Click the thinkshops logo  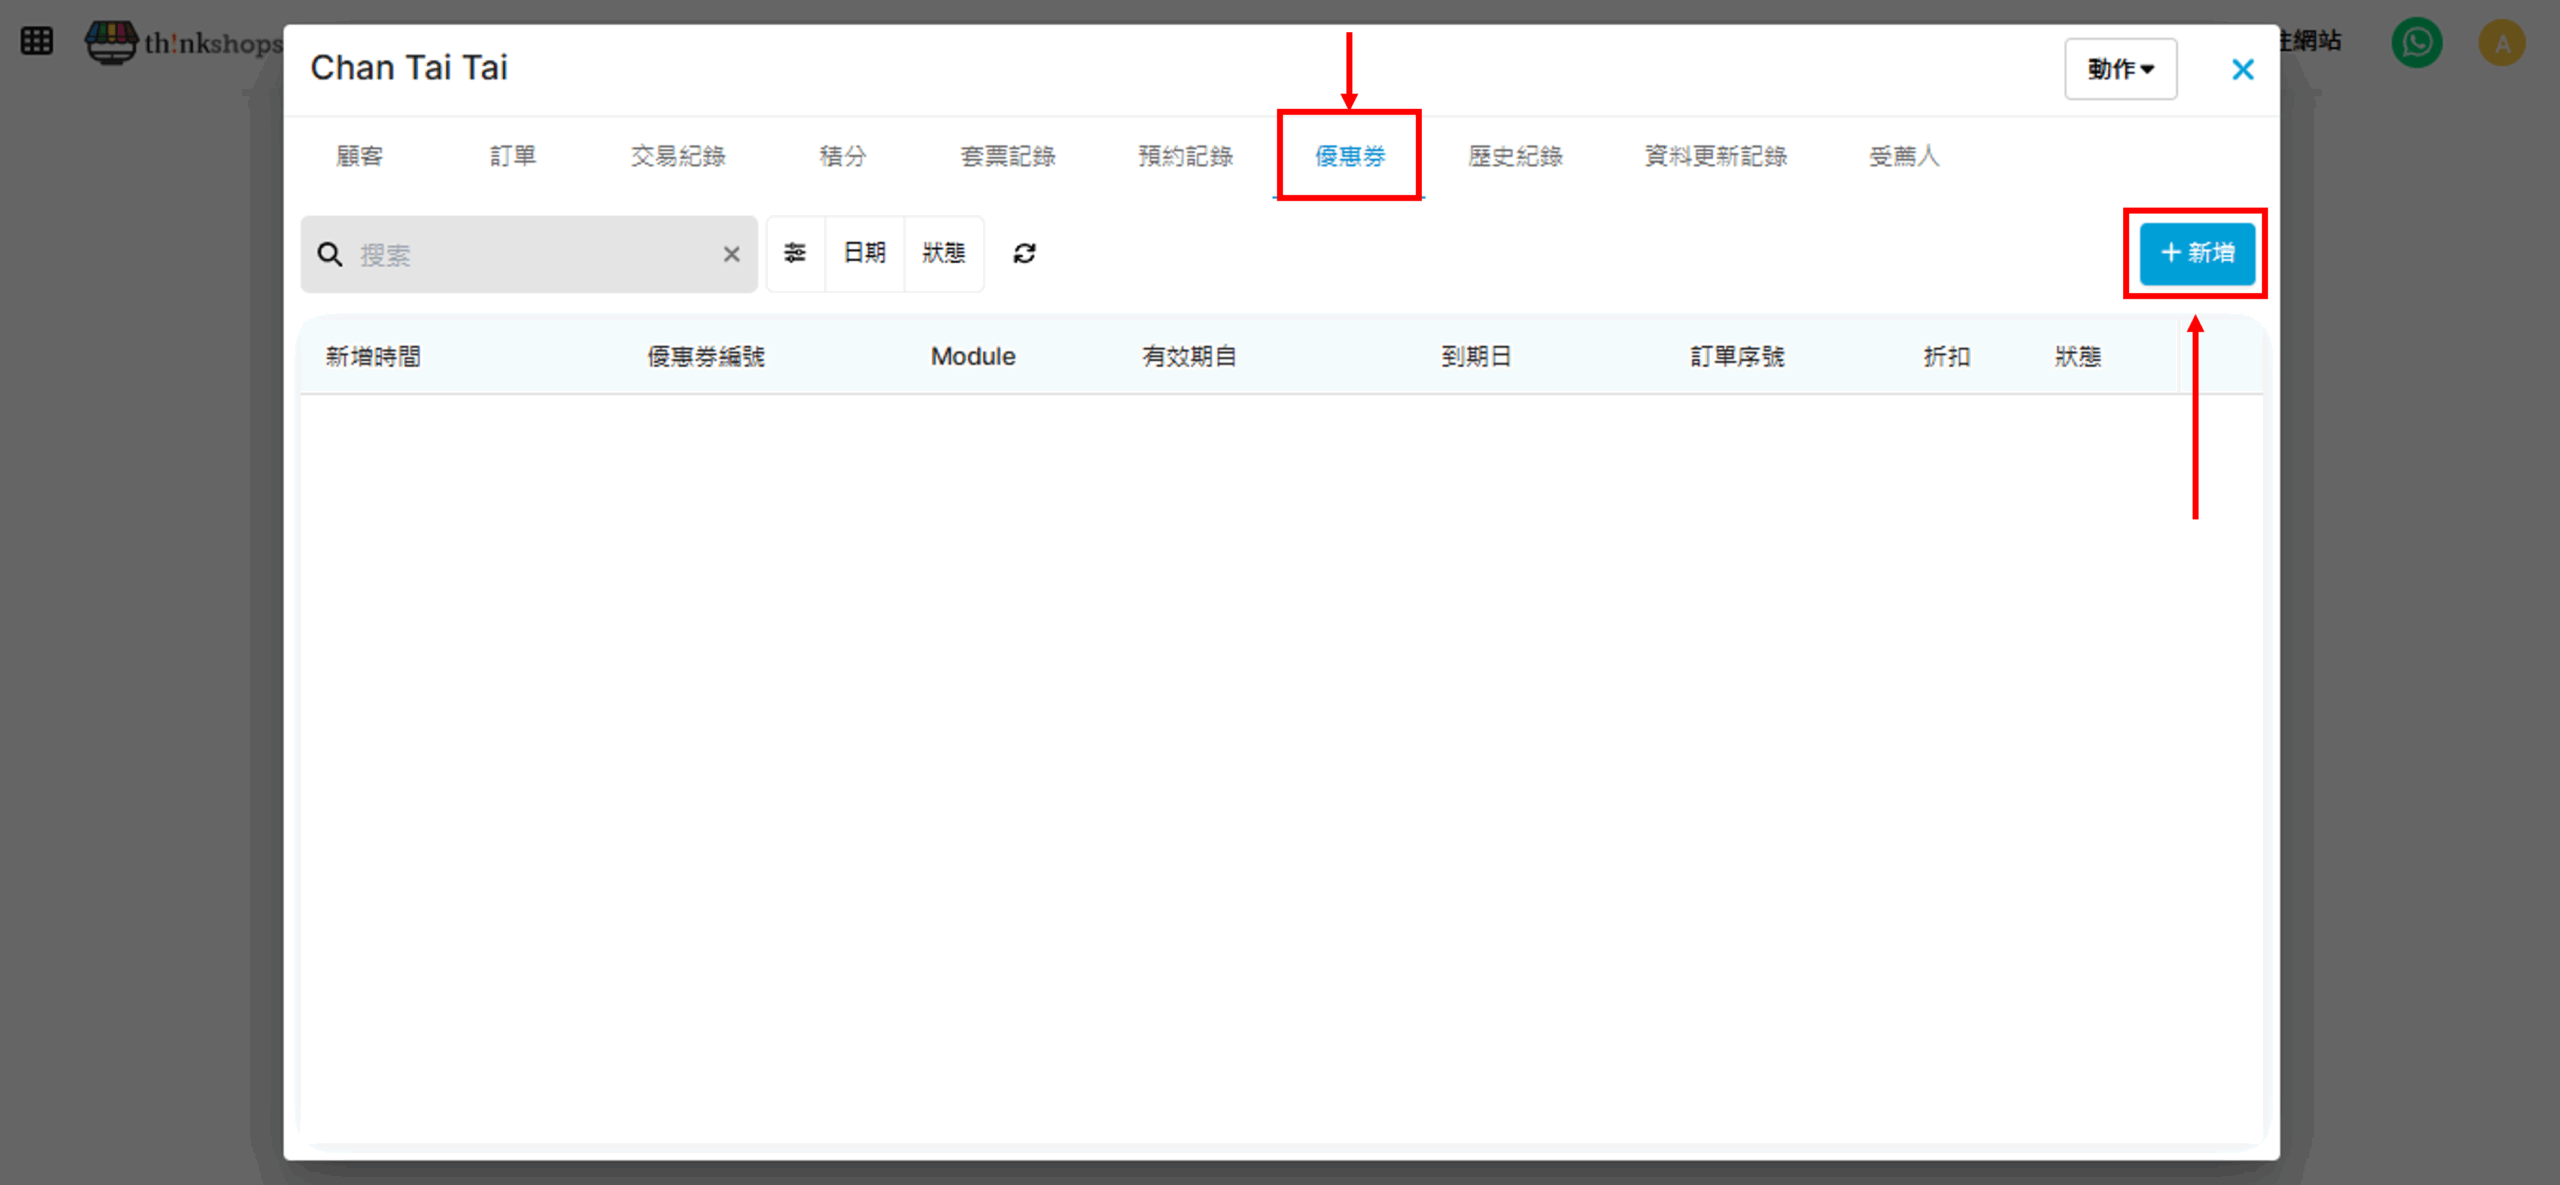(185, 42)
